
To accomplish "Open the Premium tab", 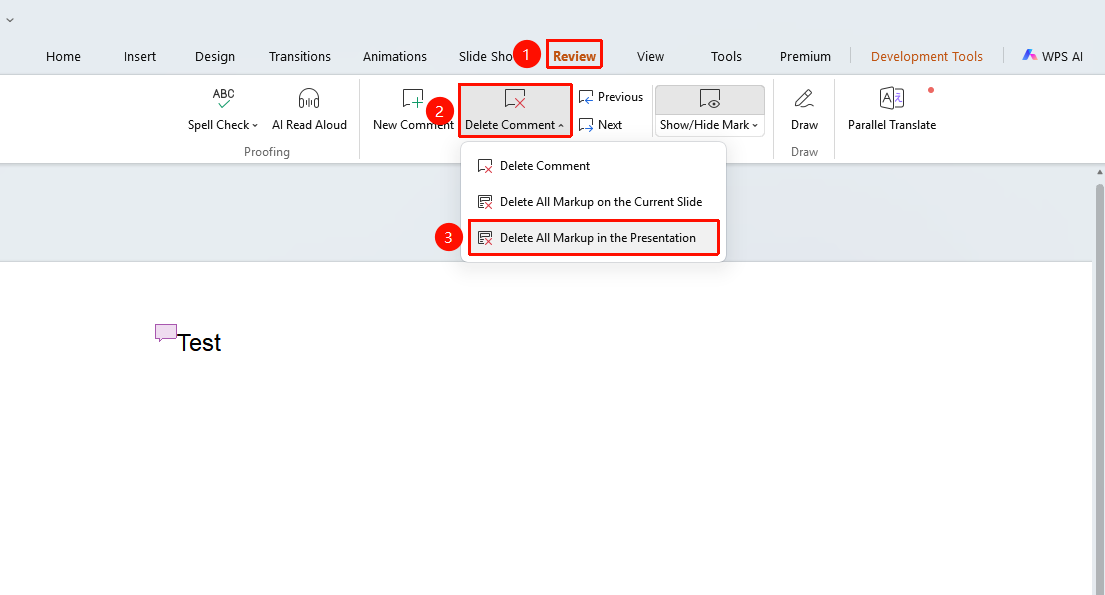I will (805, 56).
